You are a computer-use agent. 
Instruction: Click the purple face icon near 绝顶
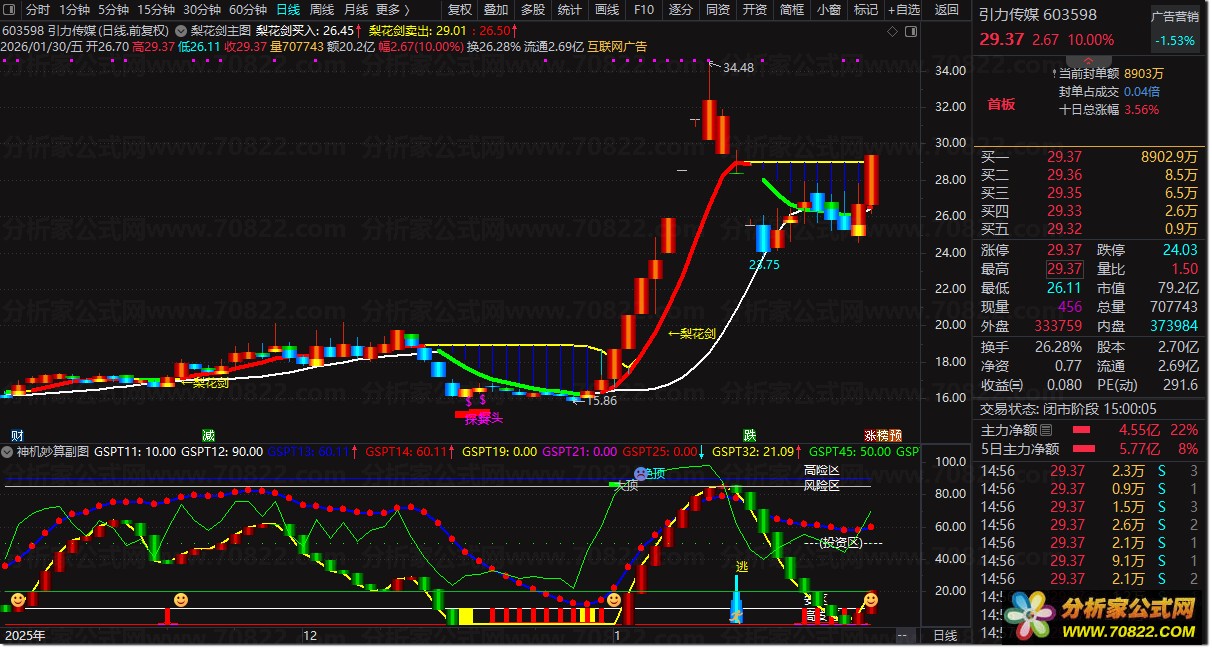click(x=640, y=473)
